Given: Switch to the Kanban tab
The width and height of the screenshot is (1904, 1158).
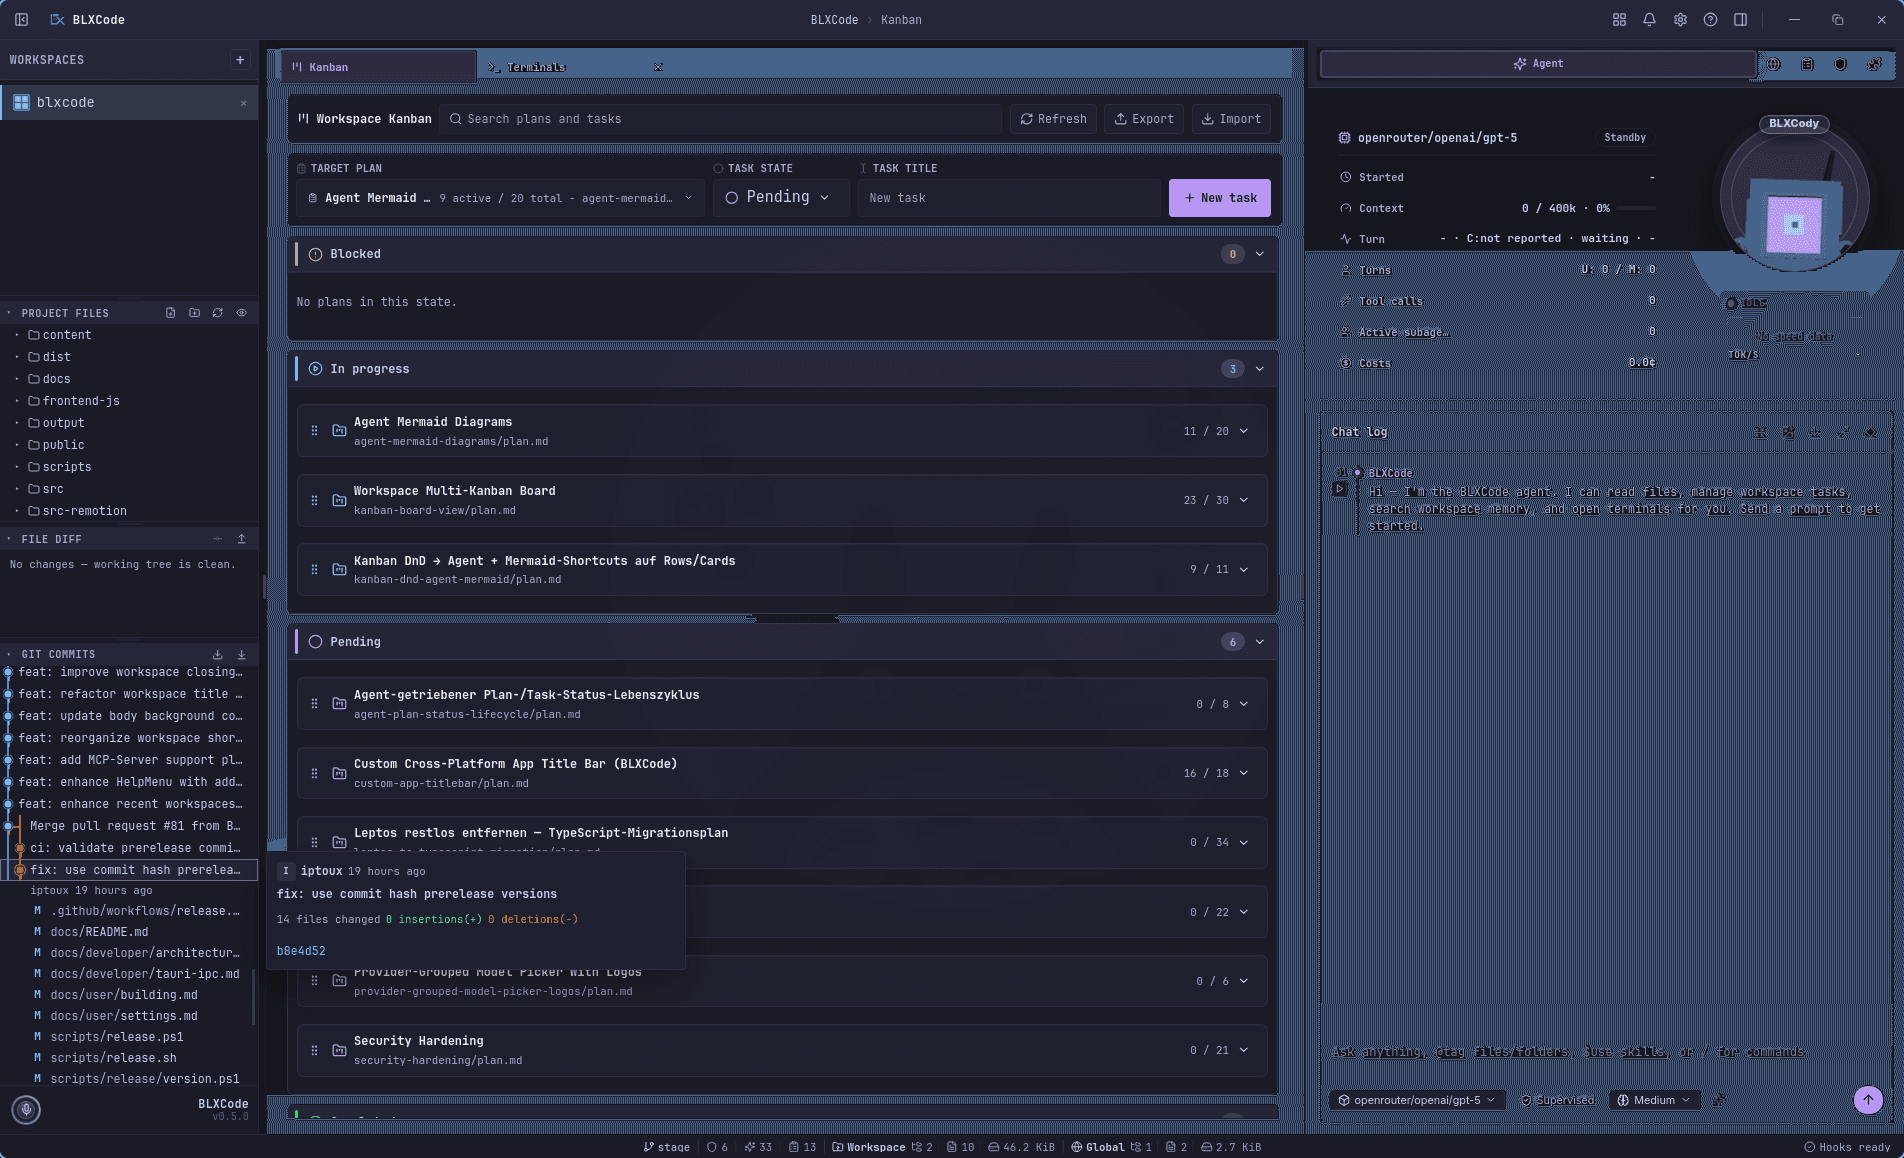Looking at the screenshot, I should point(377,67).
